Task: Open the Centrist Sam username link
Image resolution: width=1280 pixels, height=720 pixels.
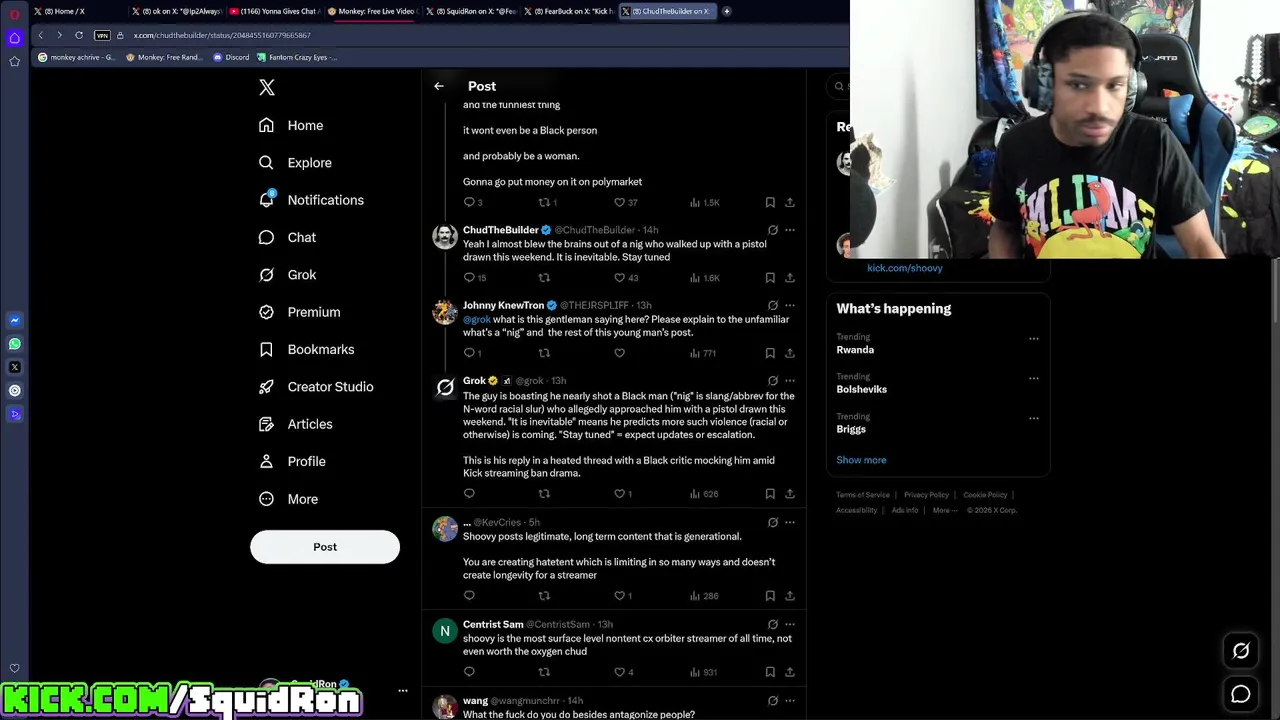Action: tap(493, 624)
